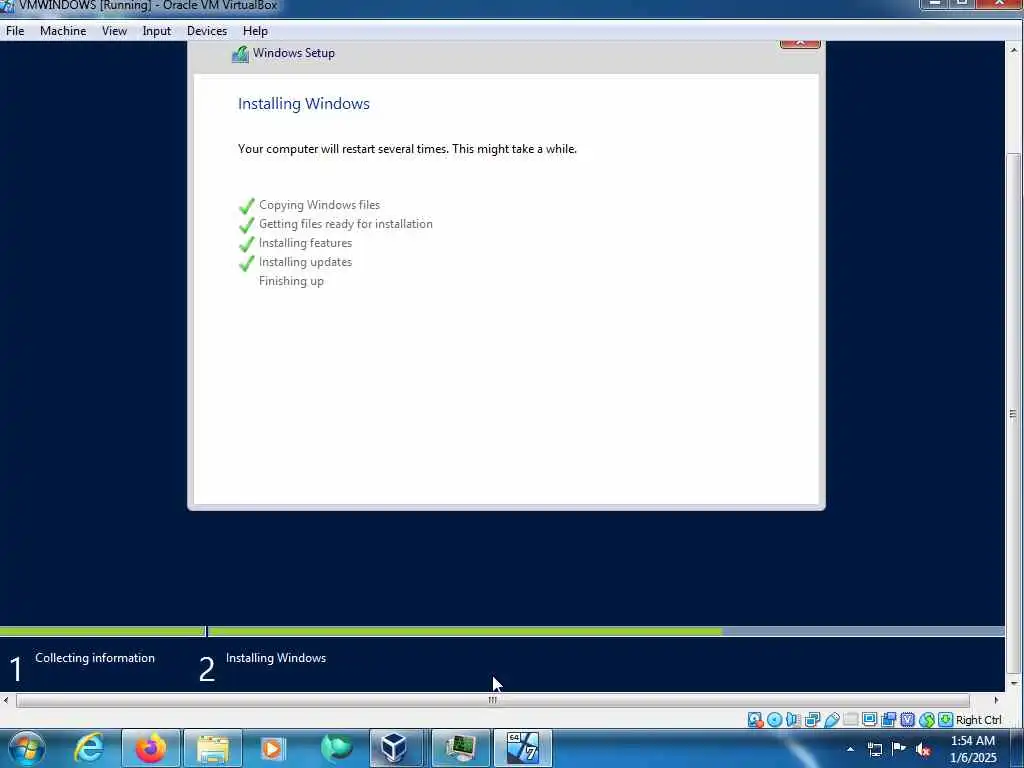
Task: Launch Internet Explorer from taskbar
Action: coord(89,748)
